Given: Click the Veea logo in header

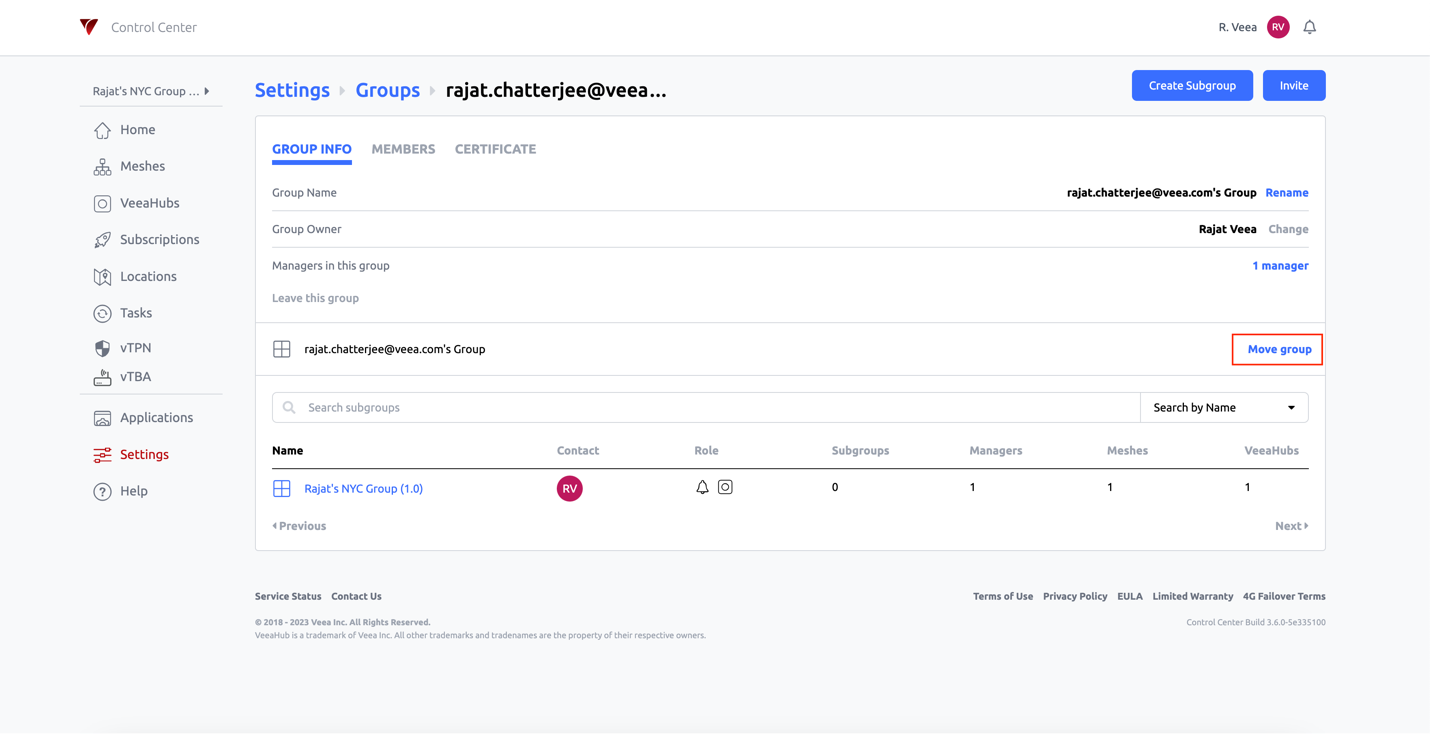Looking at the screenshot, I should 89,27.
